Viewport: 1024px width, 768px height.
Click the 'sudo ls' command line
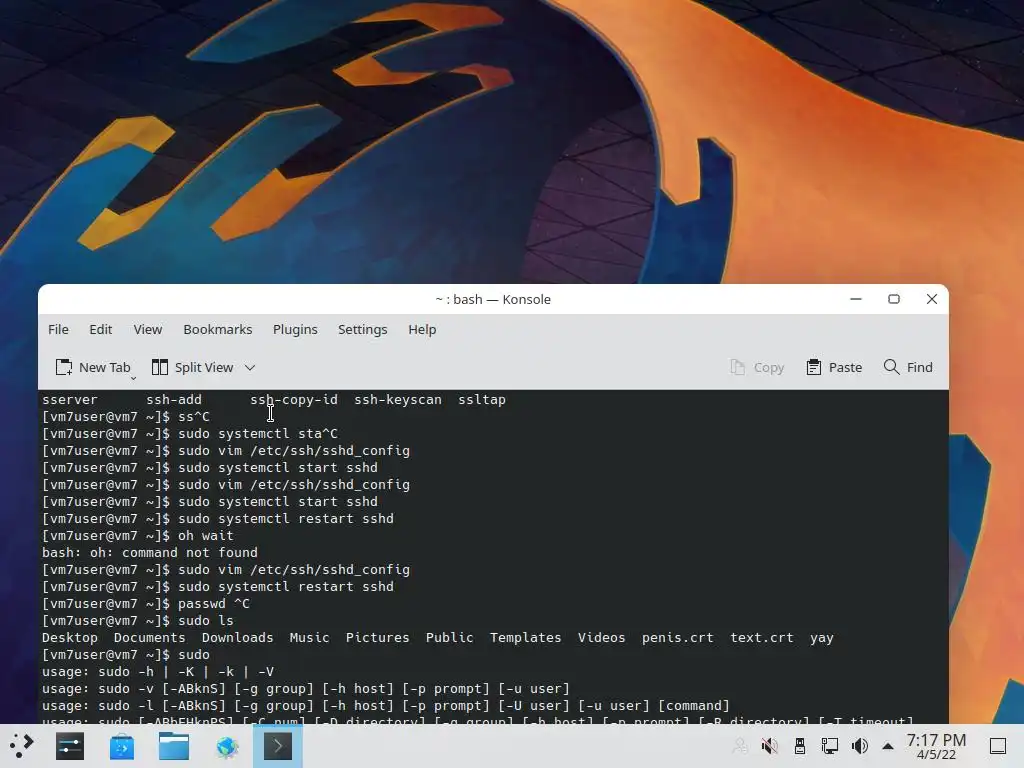pos(138,620)
